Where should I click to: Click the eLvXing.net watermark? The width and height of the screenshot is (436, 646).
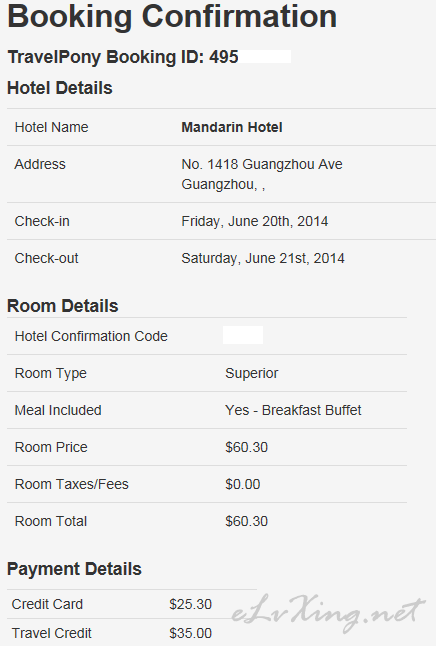328,613
